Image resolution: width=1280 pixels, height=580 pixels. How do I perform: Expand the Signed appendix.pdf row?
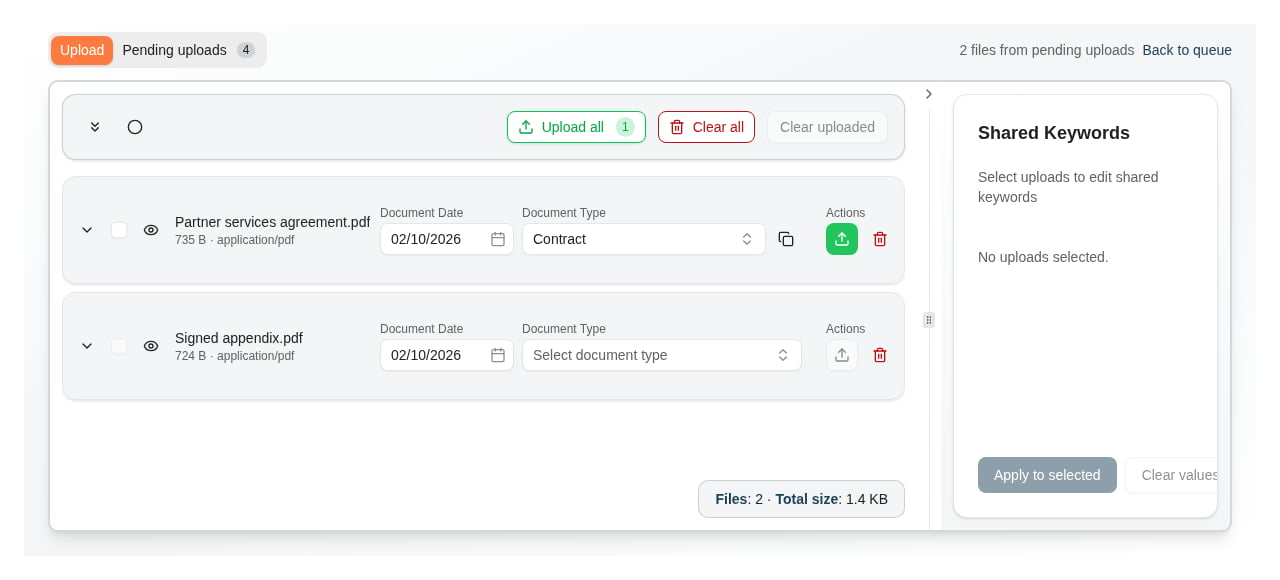pyautogui.click(x=87, y=346)
